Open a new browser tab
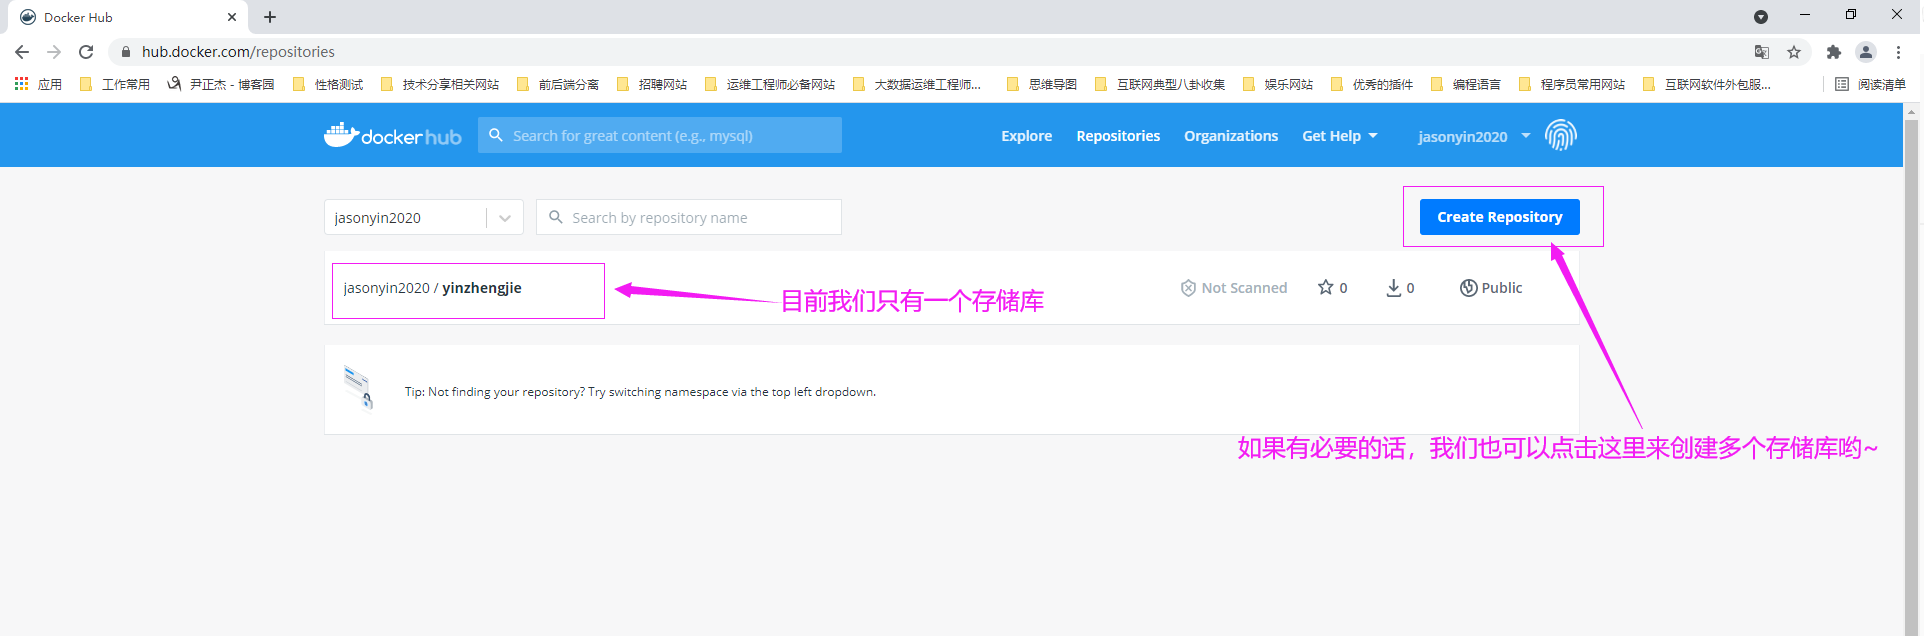 point(270,17)
